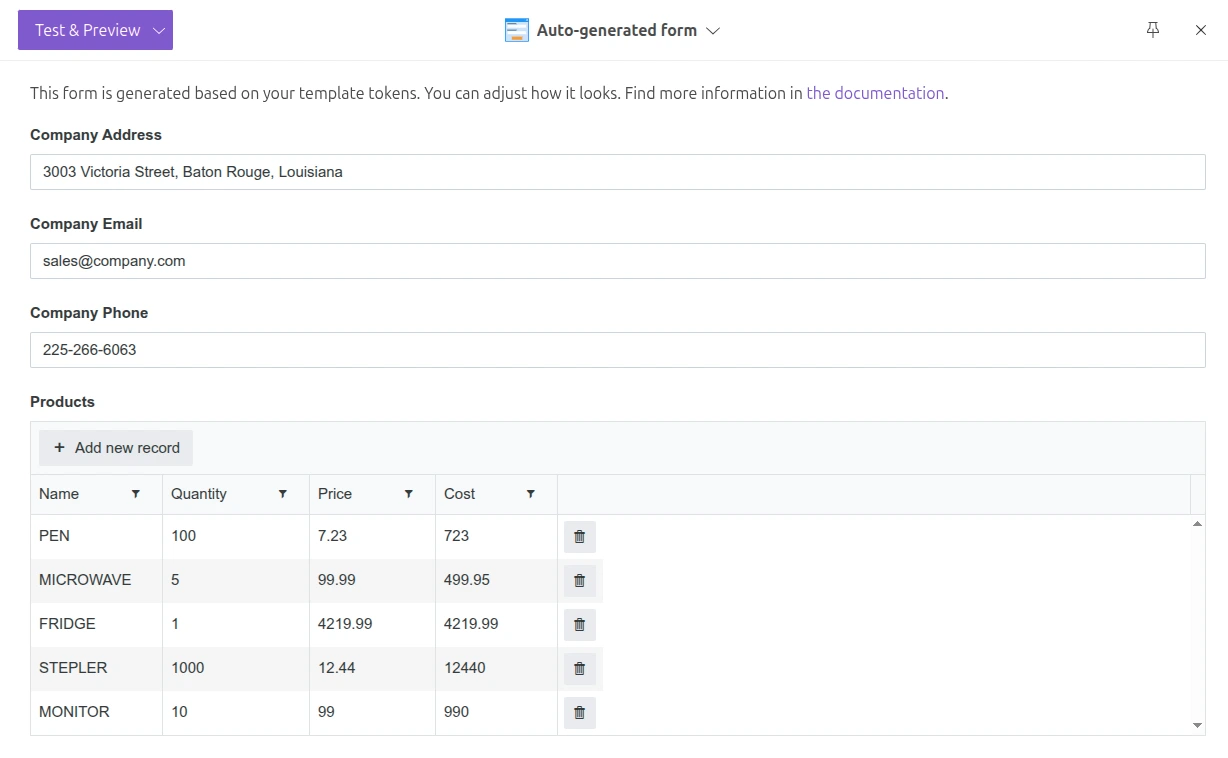1228x758 pixels.
Task: Edit the Company Phone field
Action: [x=617, y=350]
